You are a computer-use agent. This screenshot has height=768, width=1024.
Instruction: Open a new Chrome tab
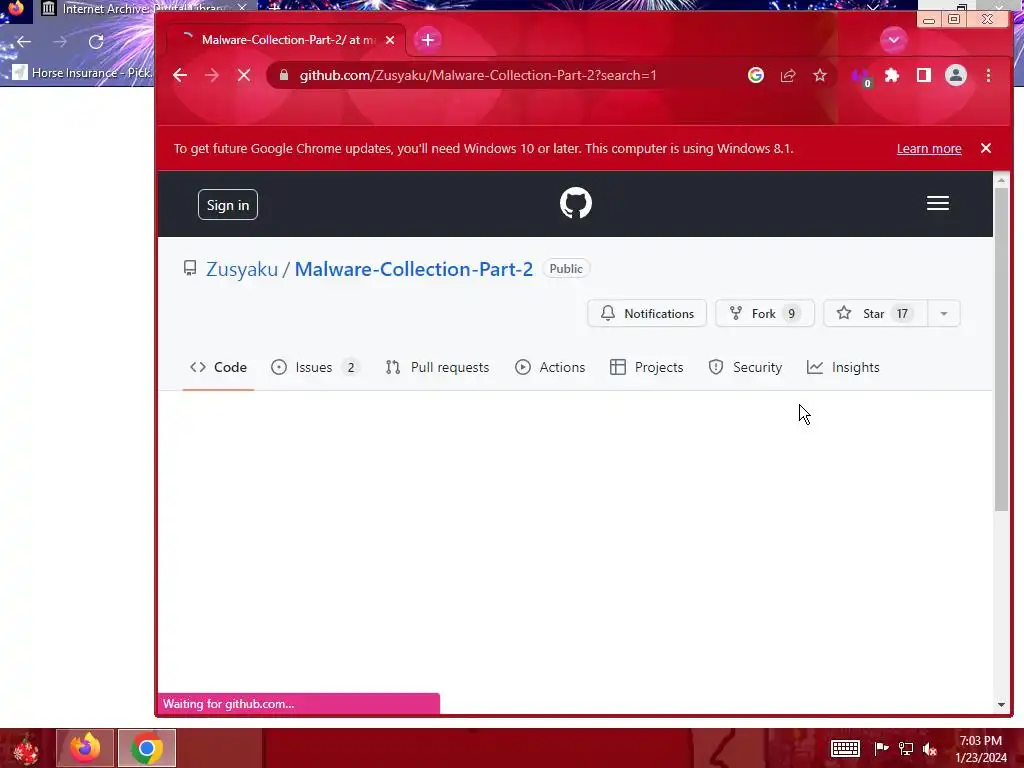pyautogui.click(x=427, y=40)
